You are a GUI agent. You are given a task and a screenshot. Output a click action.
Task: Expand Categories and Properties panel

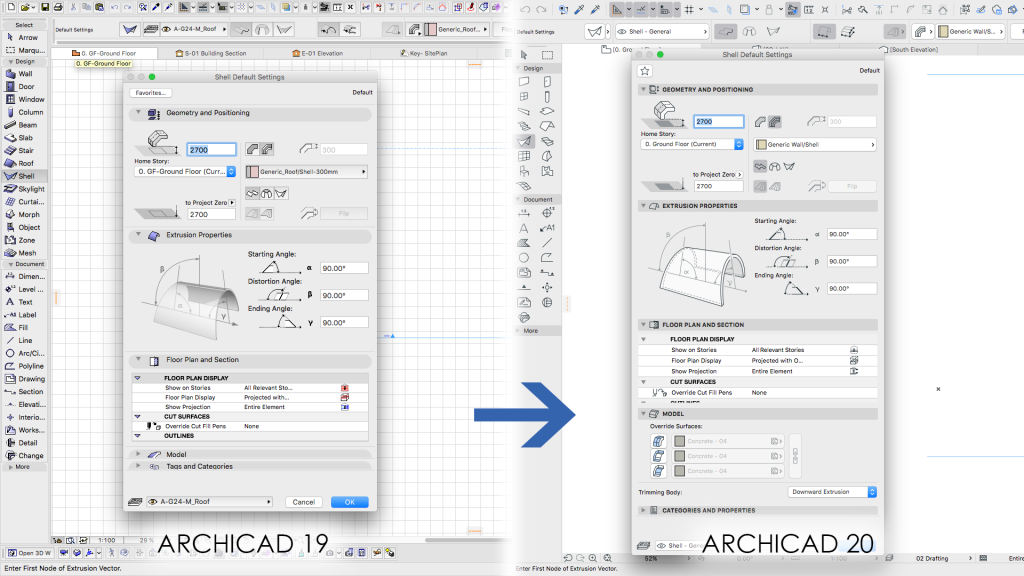(643, 510)
